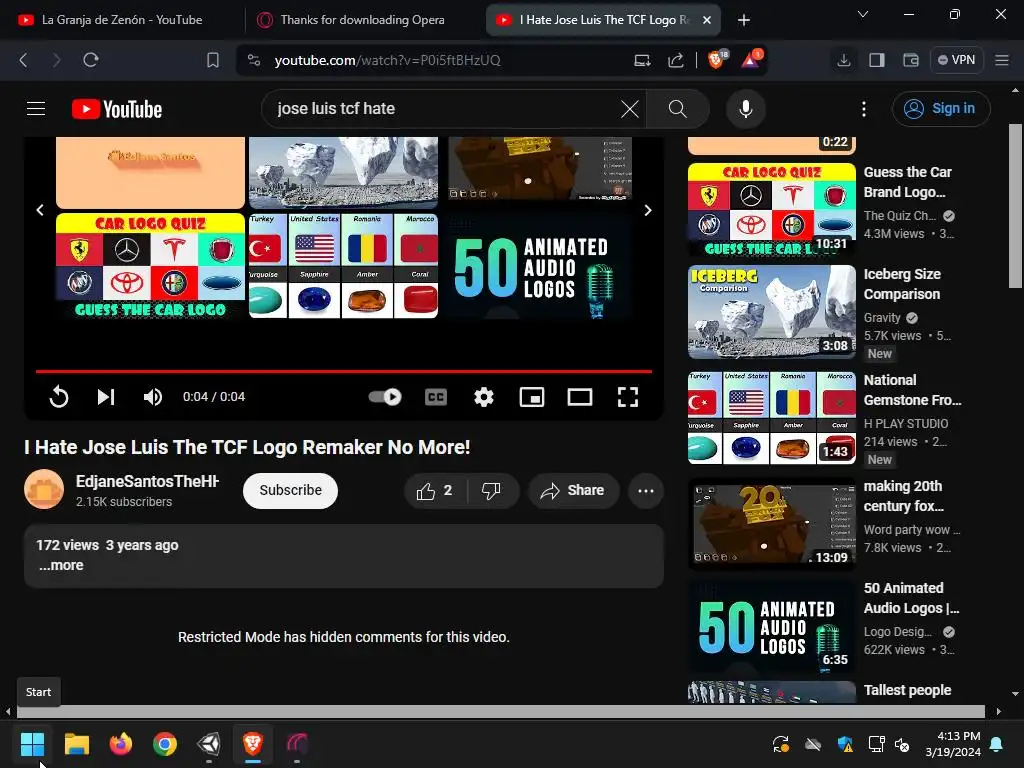Bookmark this page
This screenshot has height=768, width=1024.
point(212,60)
